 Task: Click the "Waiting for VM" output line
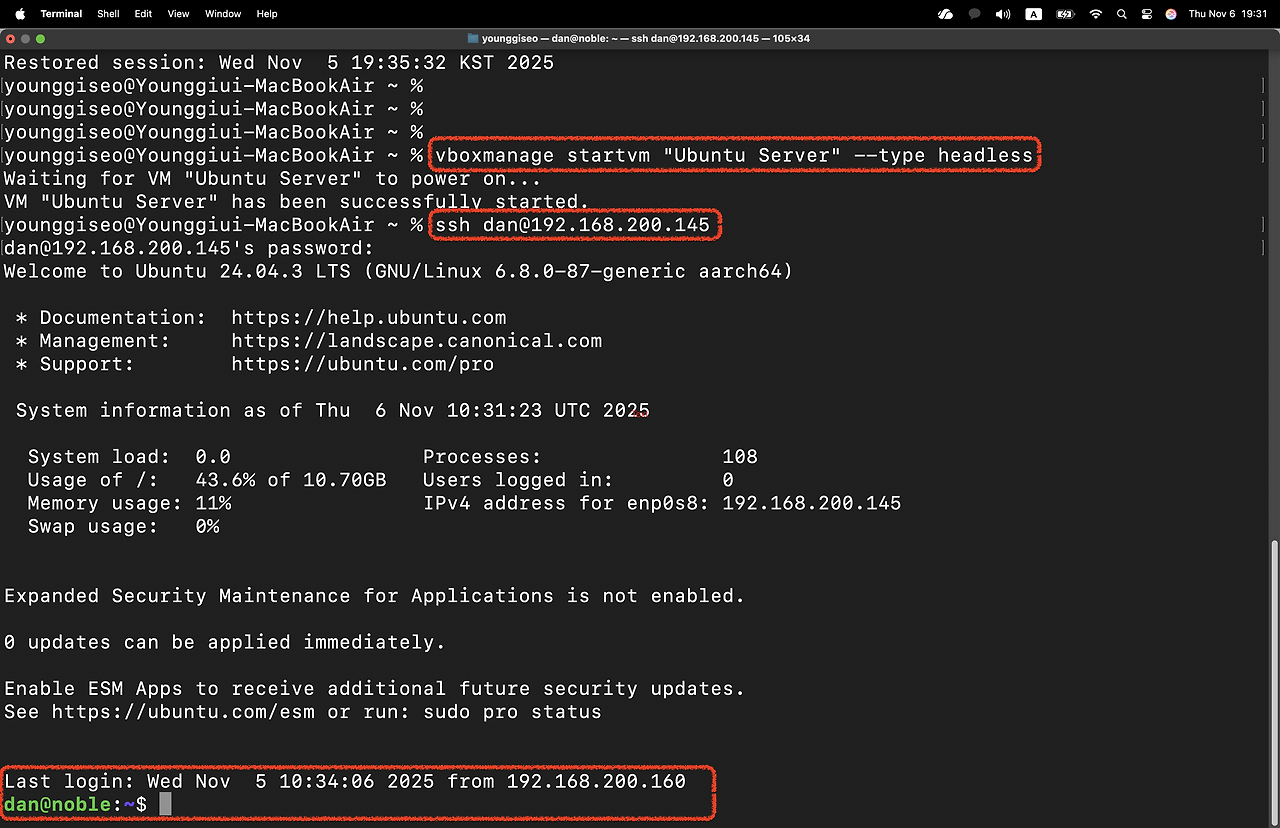[273, 179]
